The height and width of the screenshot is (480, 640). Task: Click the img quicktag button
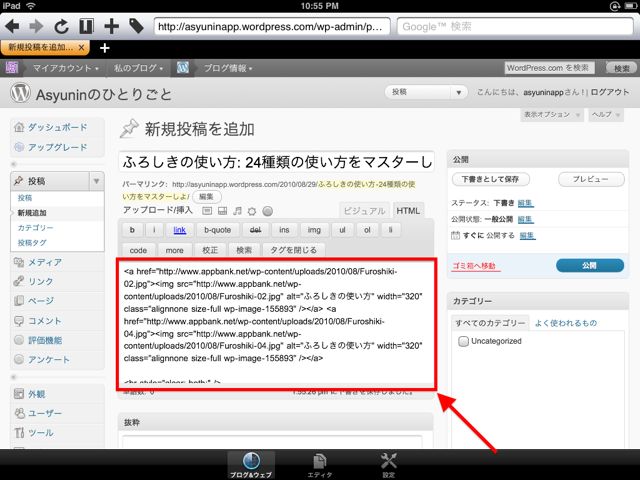click(314, 230)
